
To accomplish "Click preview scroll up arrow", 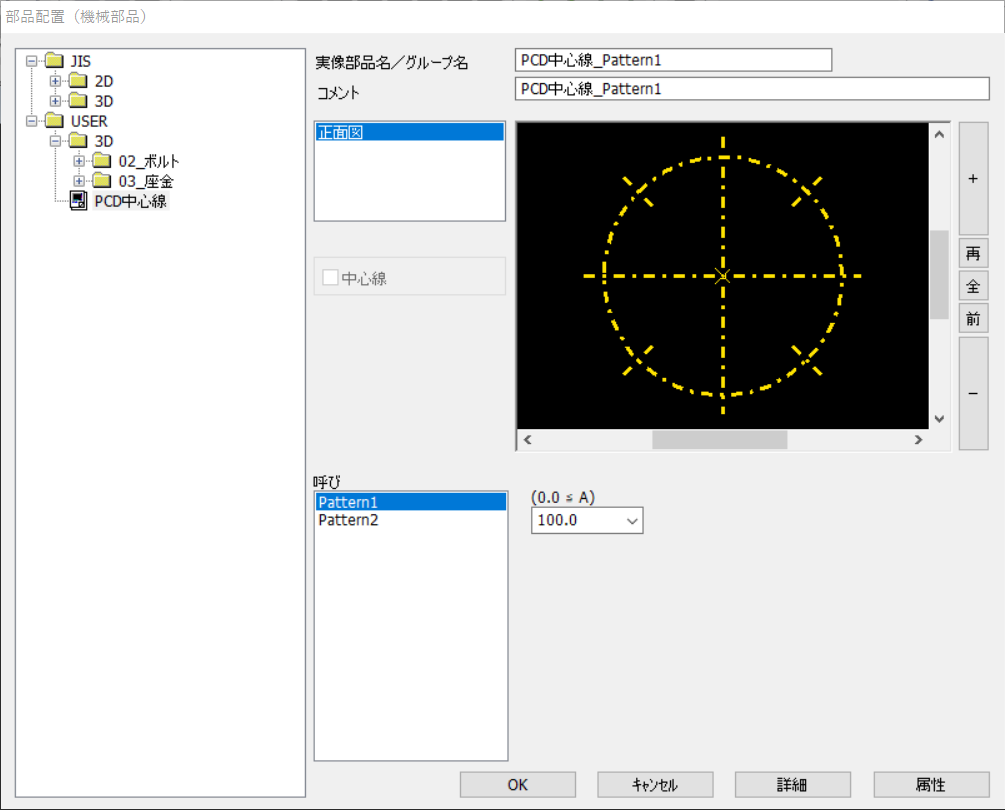I will pos(940,135).
